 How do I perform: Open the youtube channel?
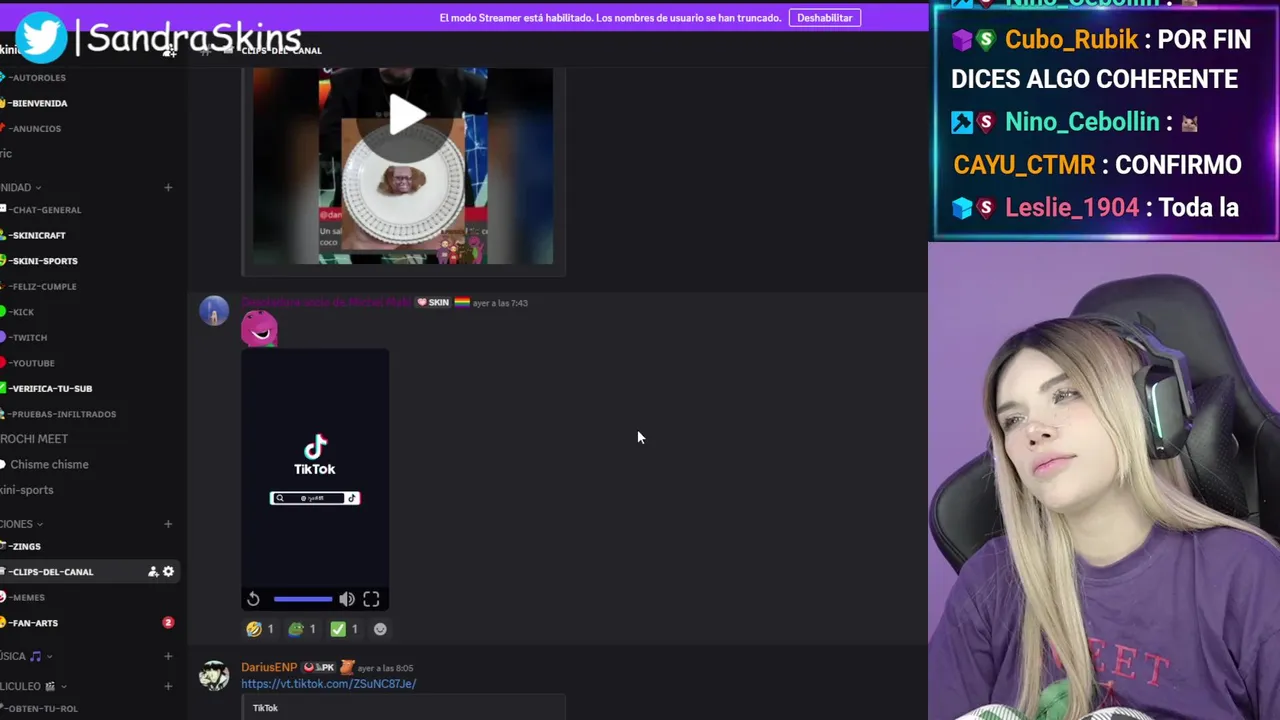tap(33, 363)
